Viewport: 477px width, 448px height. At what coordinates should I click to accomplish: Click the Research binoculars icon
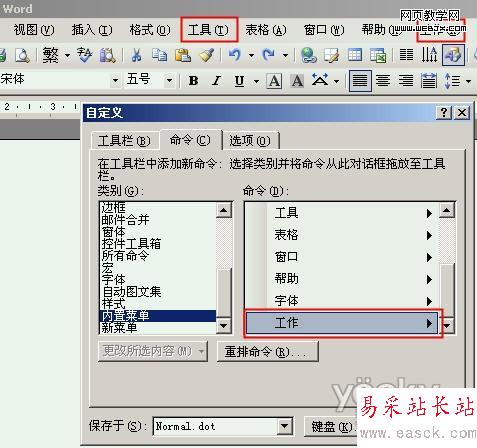pyautogui.click(x=107, y=55)
